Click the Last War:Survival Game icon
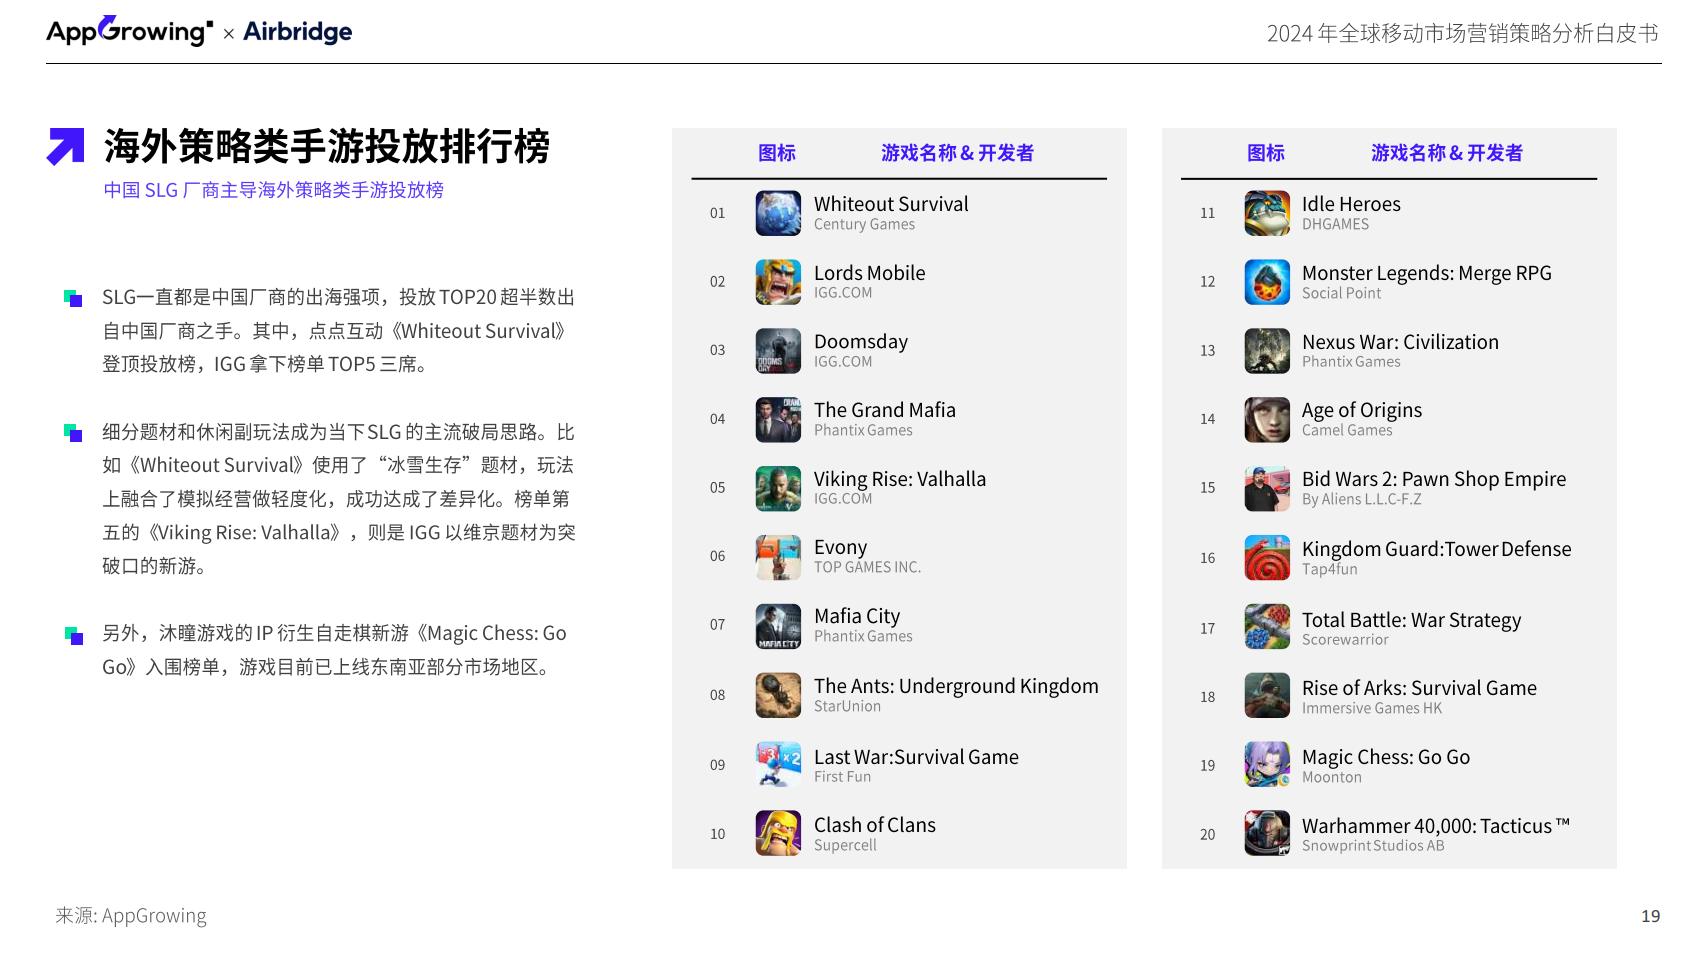Viewport: 1708px width, 960px height. tap(778, 765)
